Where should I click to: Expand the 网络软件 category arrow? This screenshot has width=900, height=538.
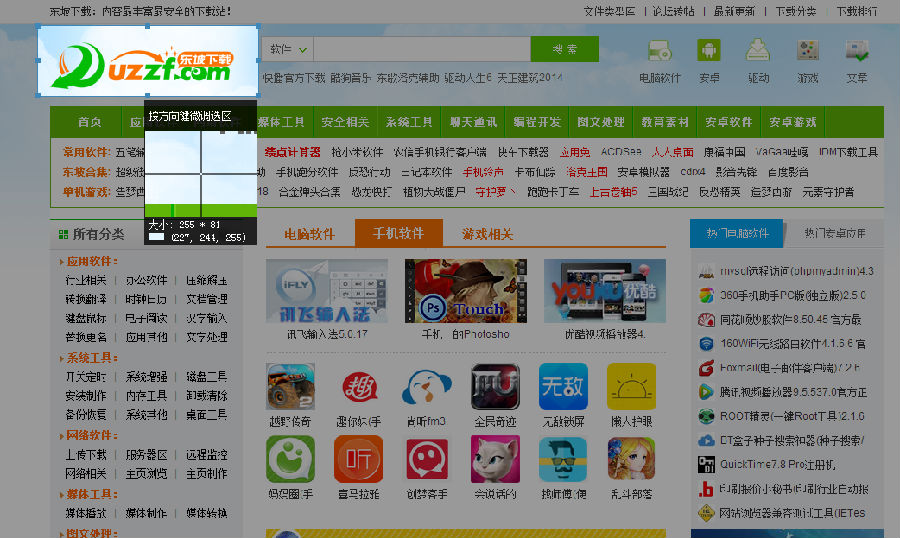tap(61, 436)
